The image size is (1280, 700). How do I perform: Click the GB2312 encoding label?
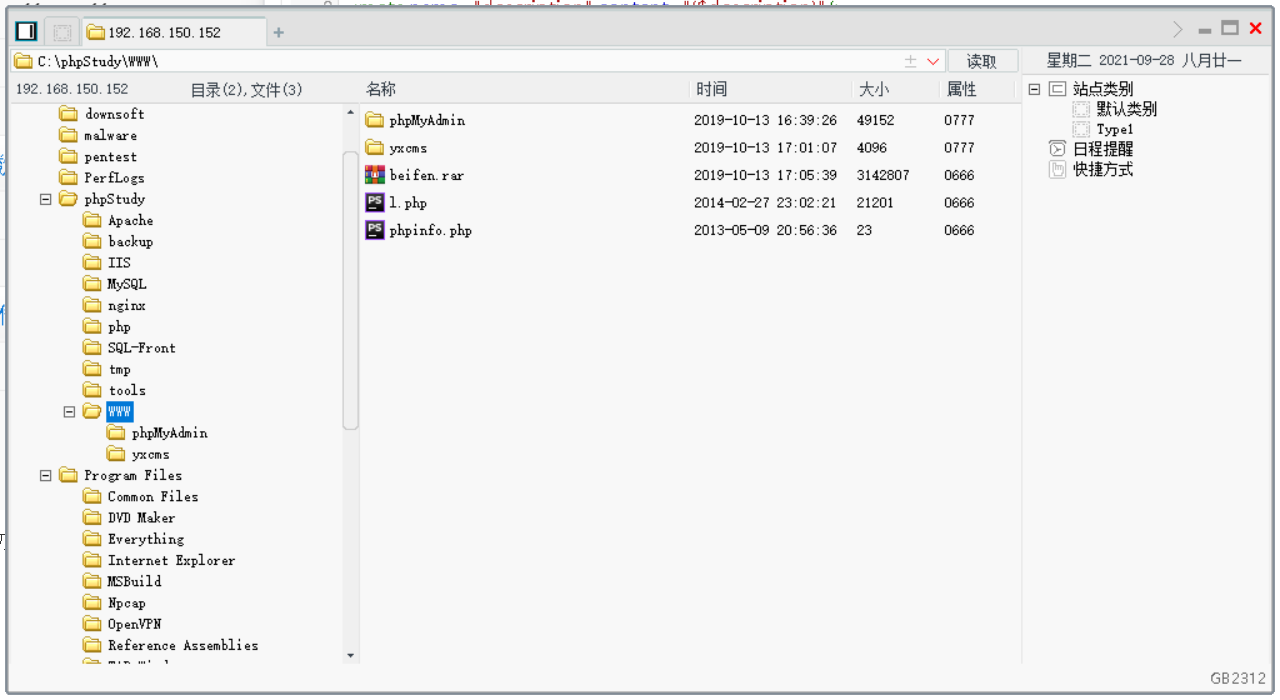pyautogui.click(x=1238, y=678)
